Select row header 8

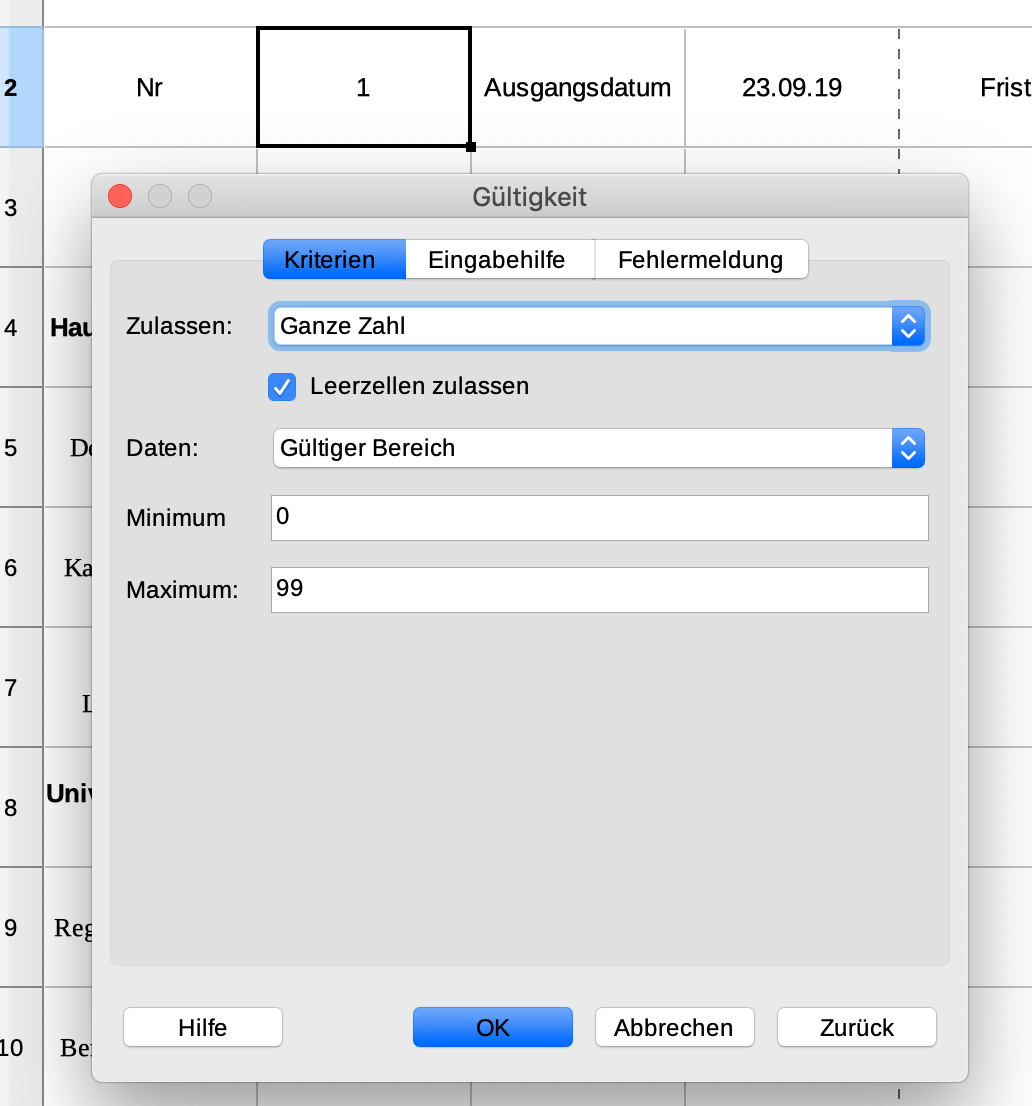click(x=21, y=807)
